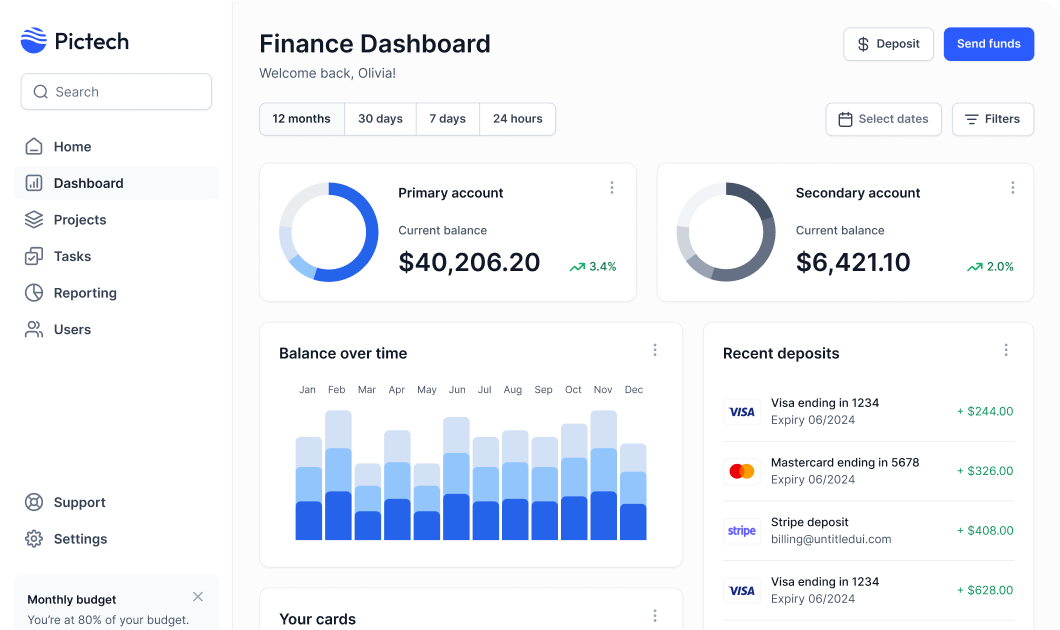Switch to the 30 days tab
The width and height of the screenshot is (1060, 630).
coord(380,119)
